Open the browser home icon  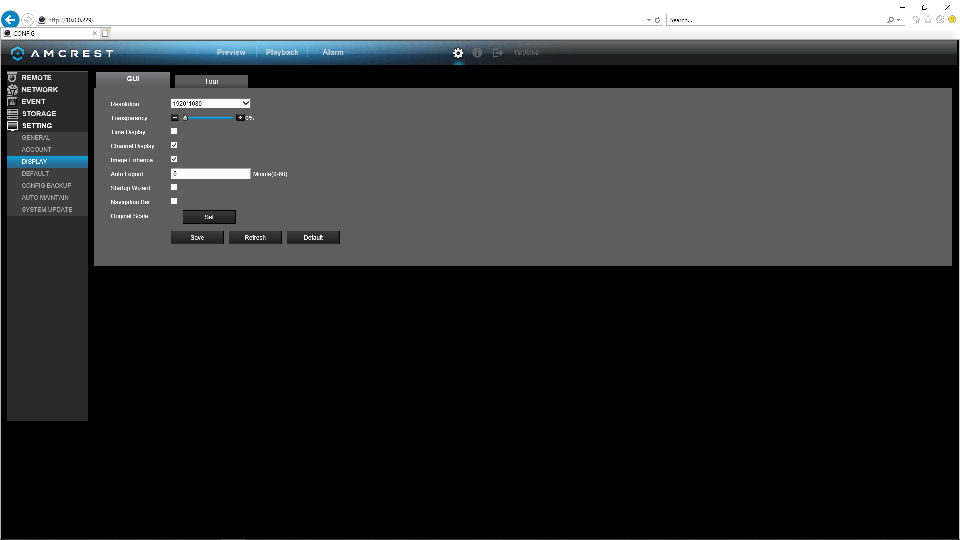pos(916,20)
